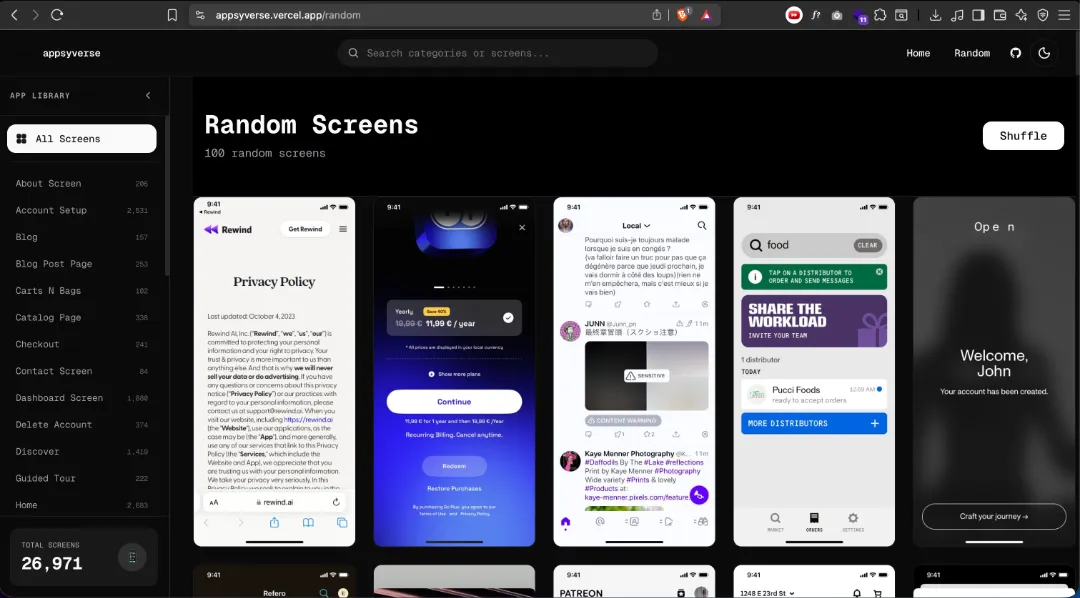Open the All Screens grid icon
The width and height of the screenshot is (1080, 598).
[21, 138]
